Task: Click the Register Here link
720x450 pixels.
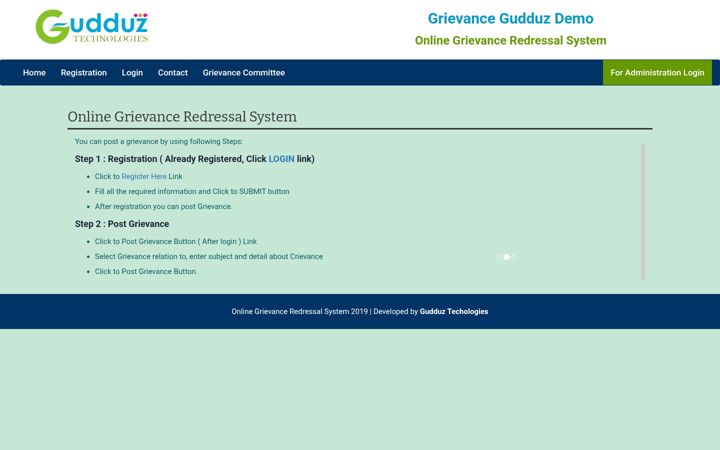Action: 144,176
